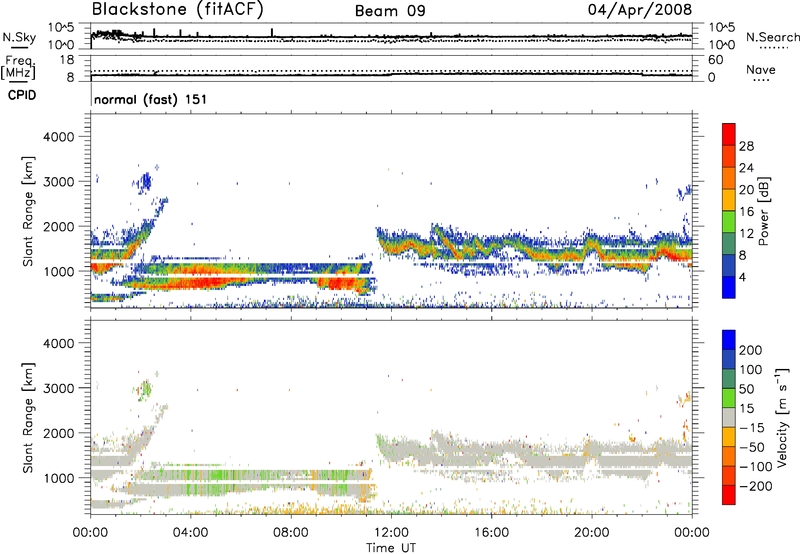Image resolution: width=800 pixels, height=554 pixels.
Task: Click the 'Velocity [m s-1]' colorbar label
Action: 782,417
